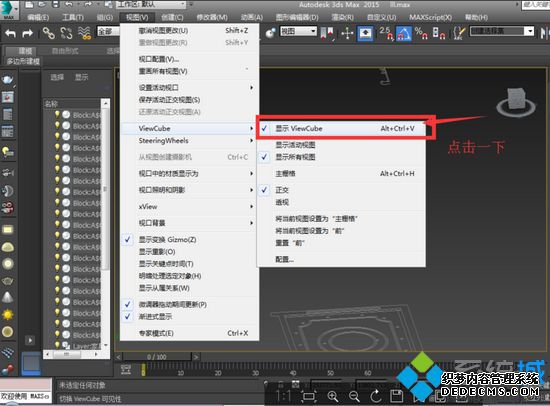Switch to the 自由形式 ribbon tab
Screen dimensions: 550x406
(x=65, y=51)
